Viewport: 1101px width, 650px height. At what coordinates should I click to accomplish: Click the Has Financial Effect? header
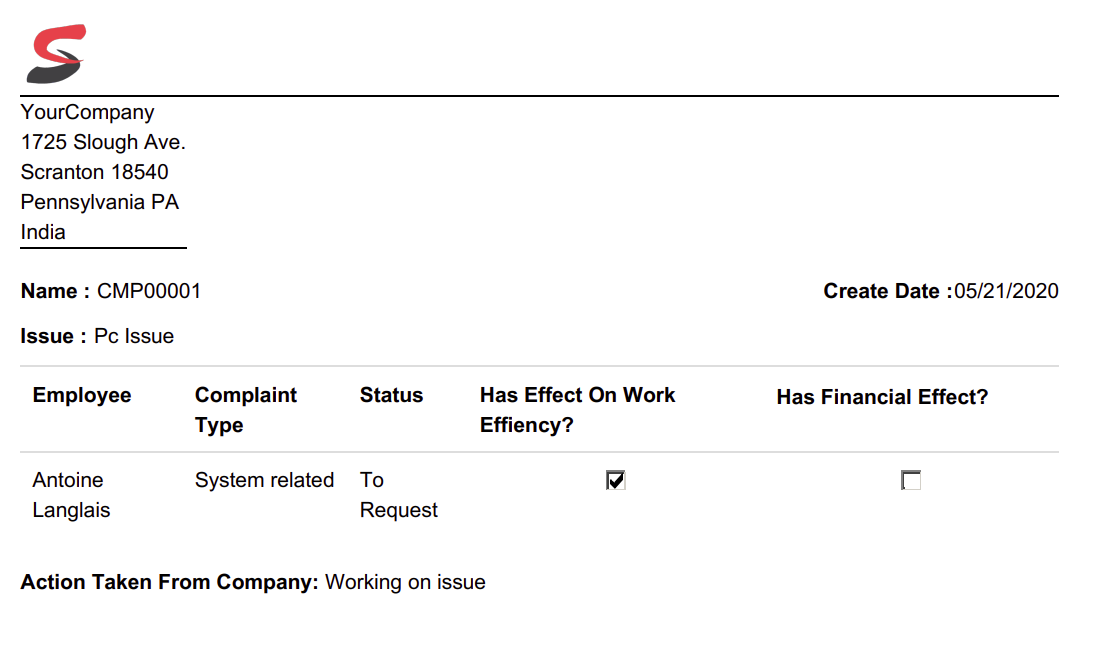click(881, 397)
